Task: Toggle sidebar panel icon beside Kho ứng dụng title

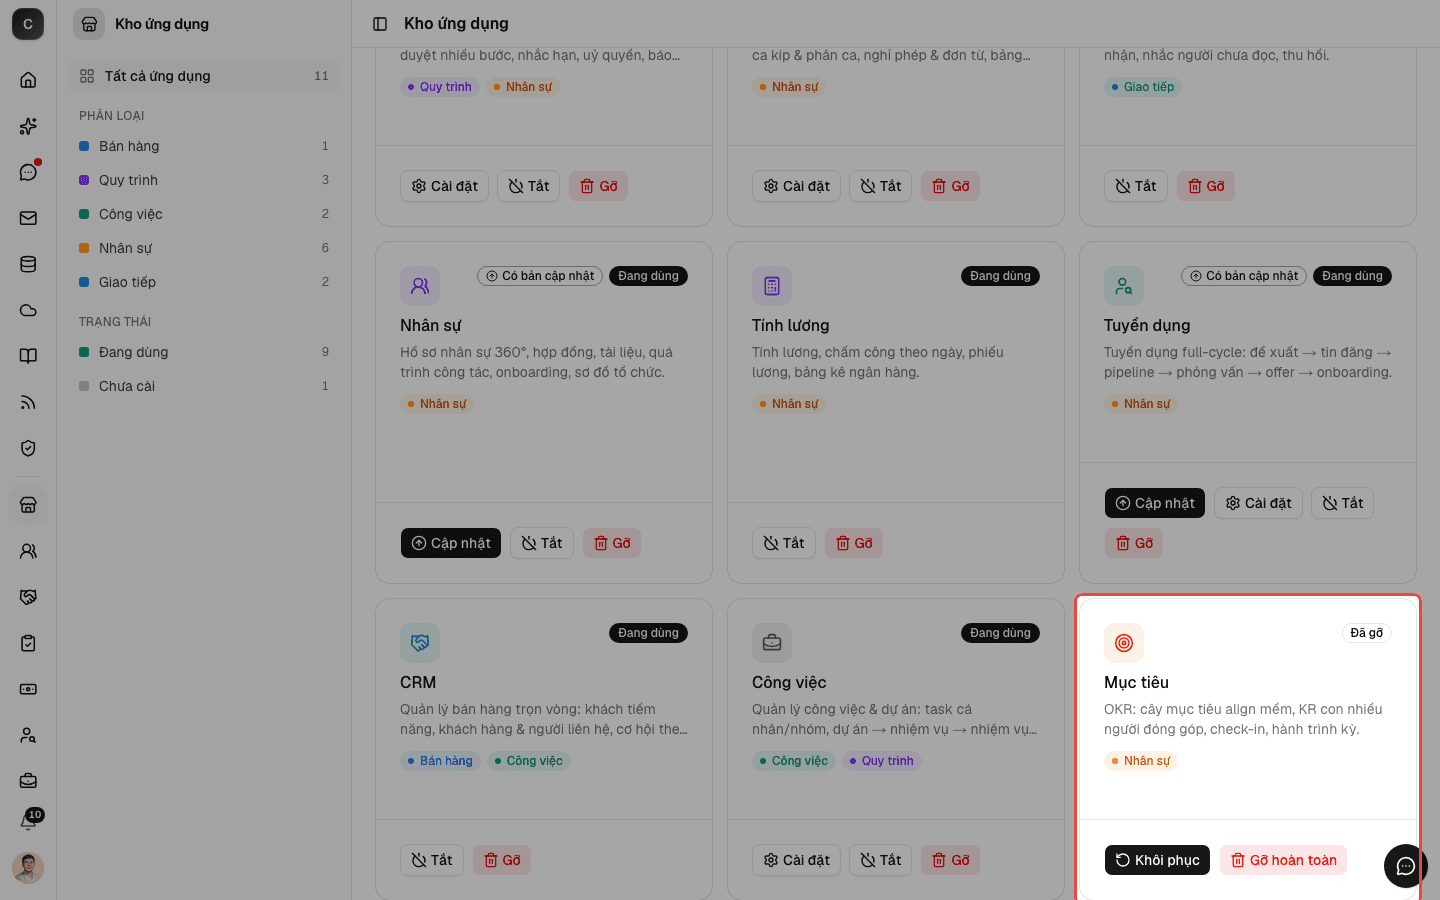Action: click(380, 24)
